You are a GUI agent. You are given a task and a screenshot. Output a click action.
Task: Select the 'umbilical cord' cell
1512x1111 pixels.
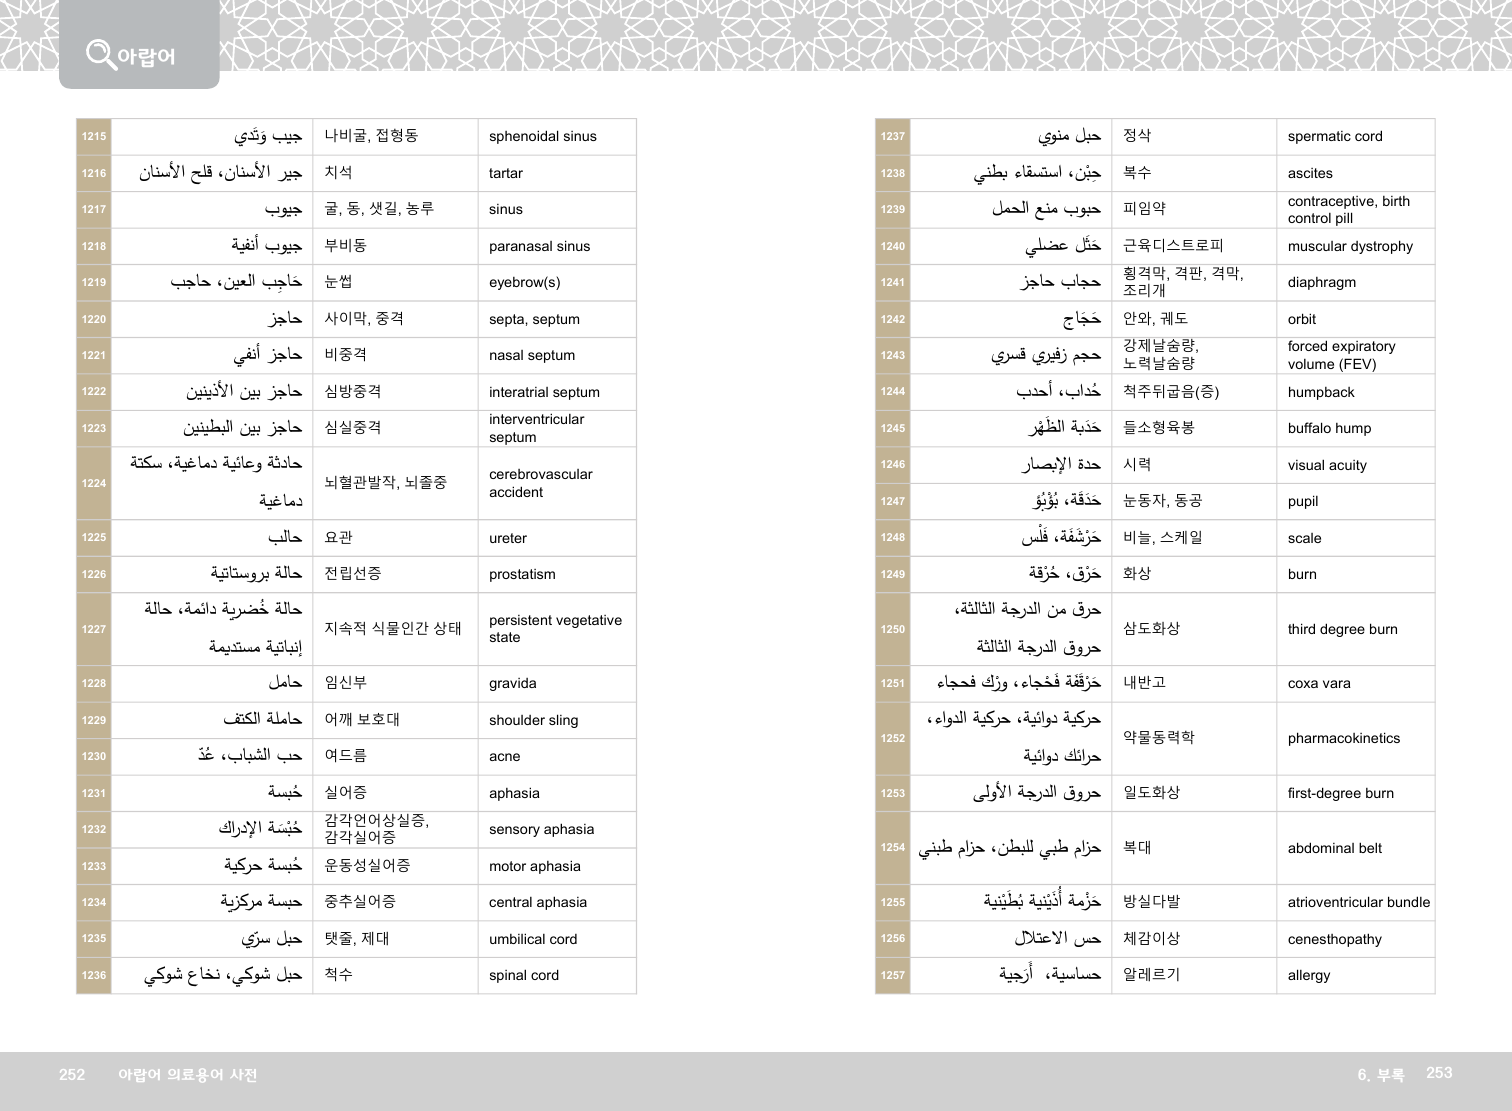point(533,939)
